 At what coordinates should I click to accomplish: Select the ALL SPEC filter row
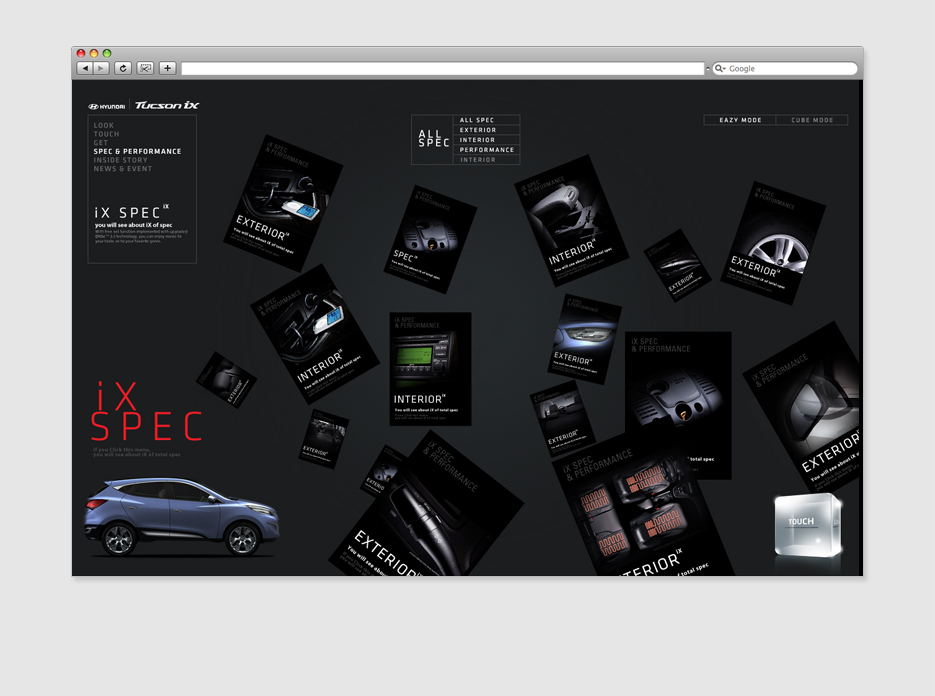click(486, 120)
